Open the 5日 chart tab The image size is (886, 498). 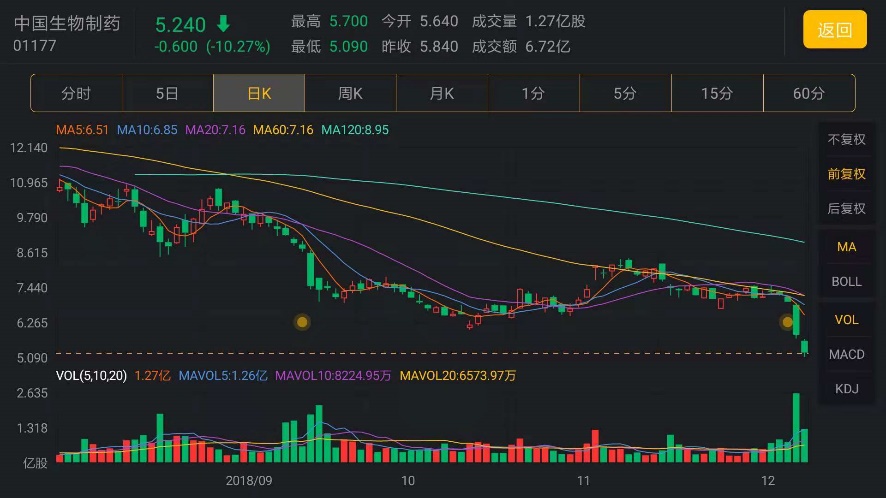[167, 93]
